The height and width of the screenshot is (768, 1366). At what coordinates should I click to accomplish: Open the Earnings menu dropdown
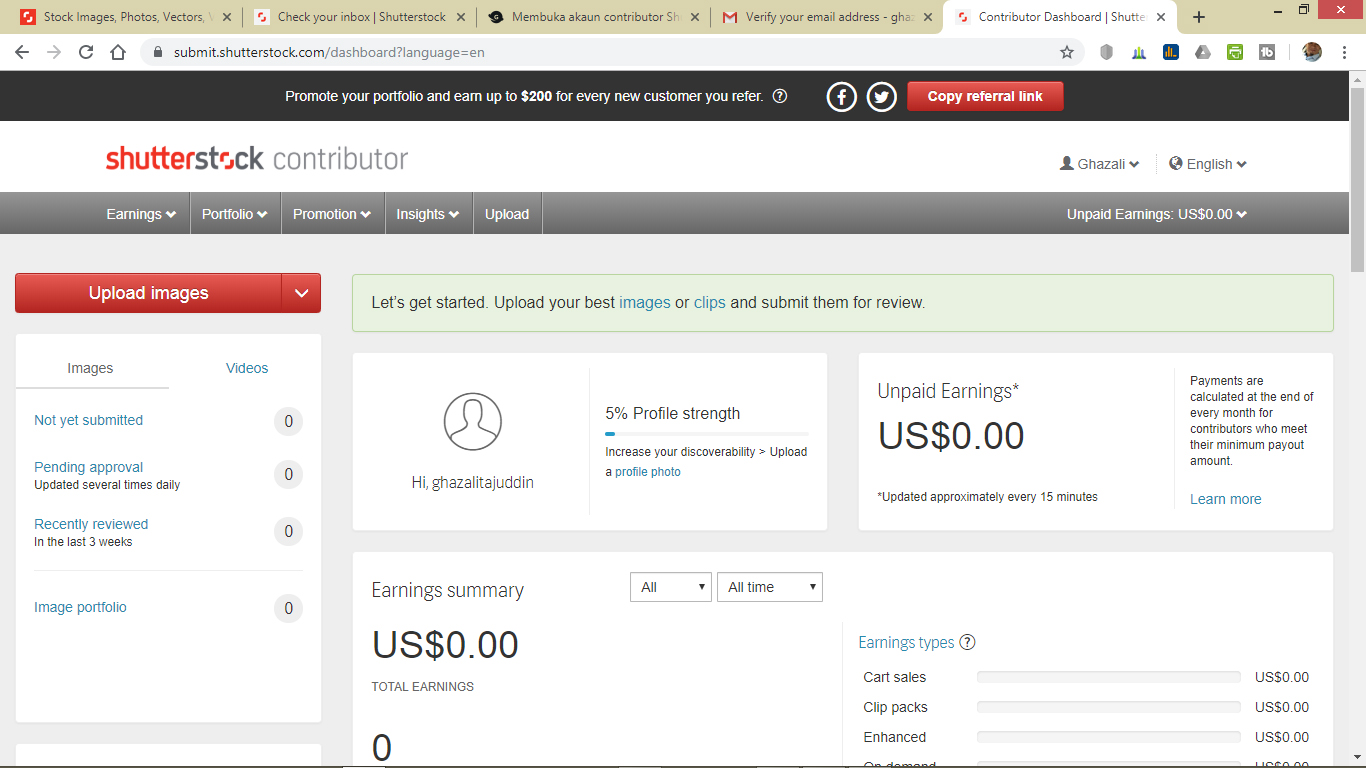point(141,214)
